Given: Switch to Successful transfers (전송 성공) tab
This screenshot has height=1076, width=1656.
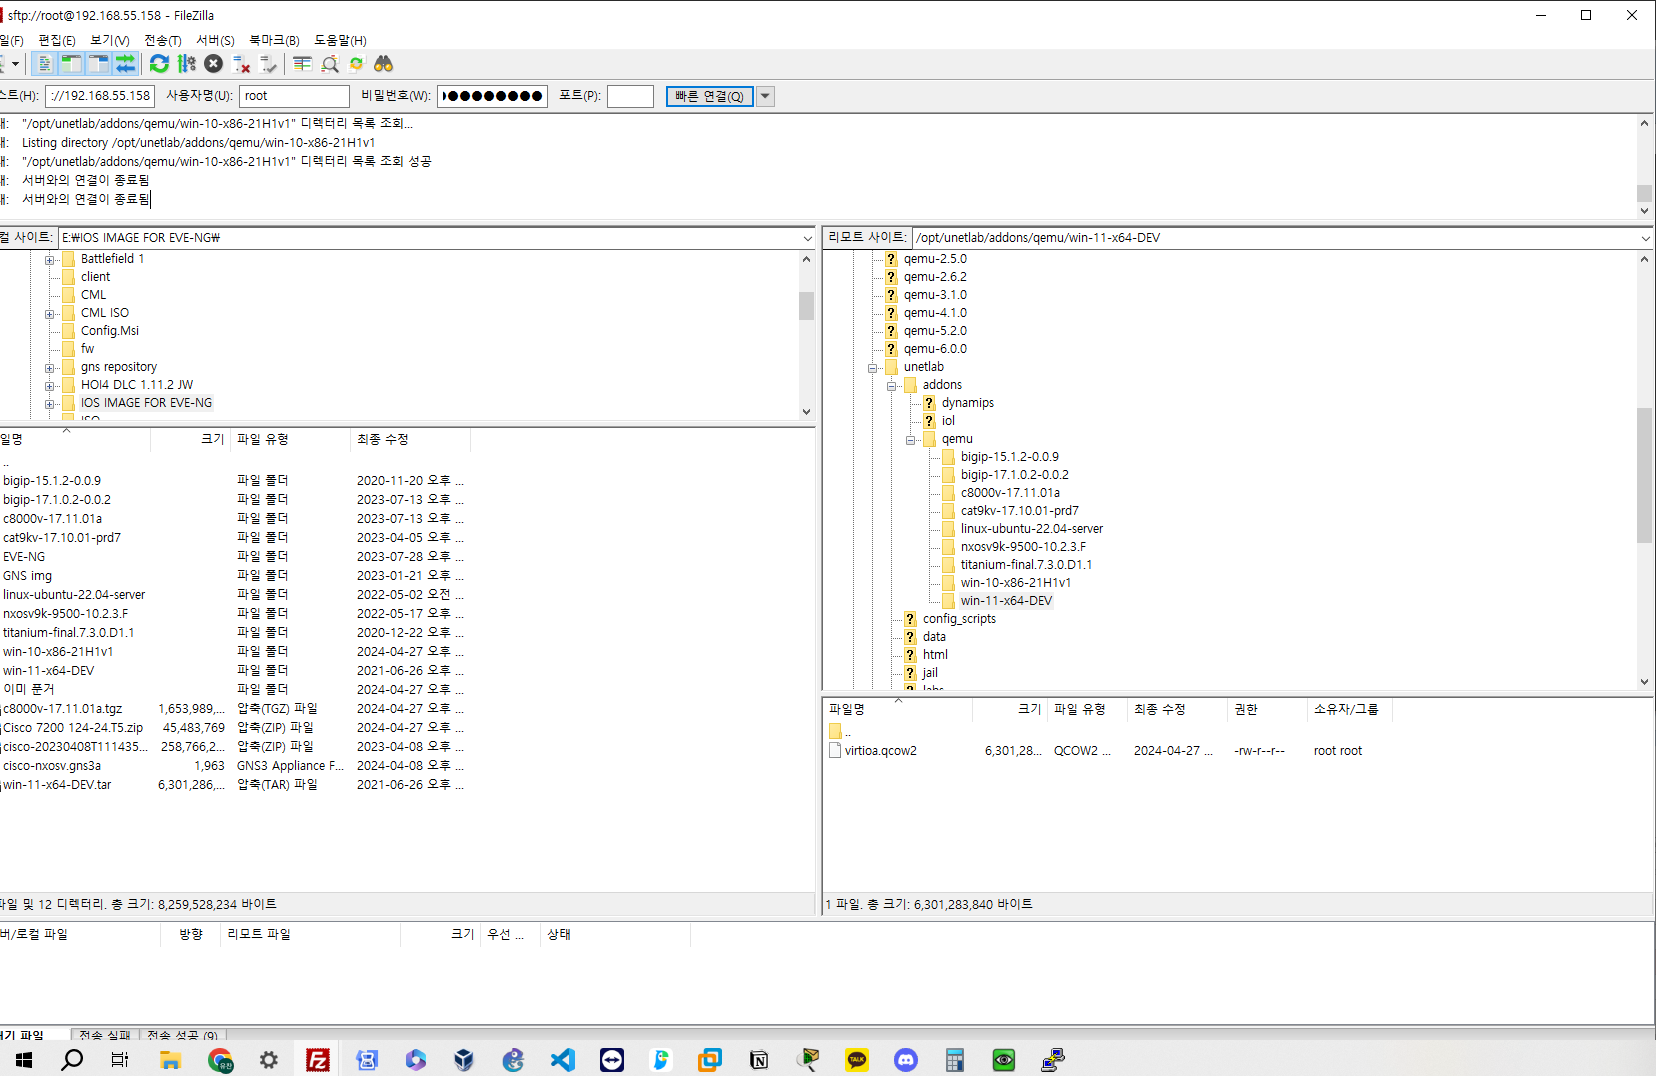Looking at the screenshot, I should click(x=182, y=1035).
